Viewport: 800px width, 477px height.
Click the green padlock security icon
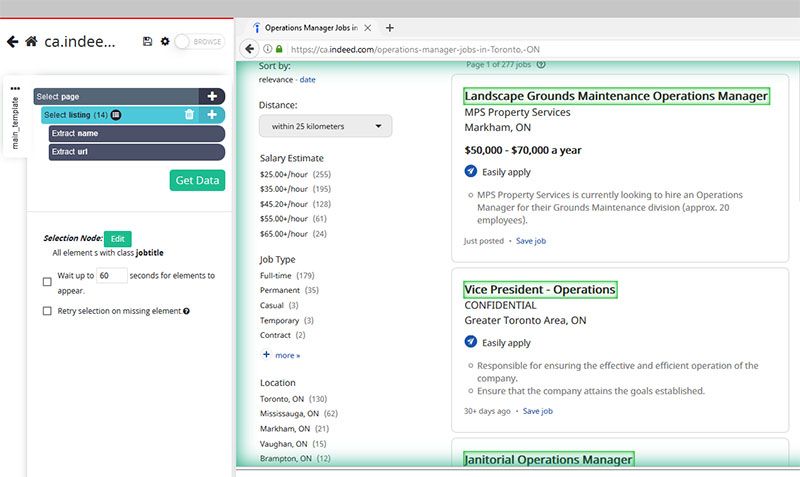click(279, 49)
